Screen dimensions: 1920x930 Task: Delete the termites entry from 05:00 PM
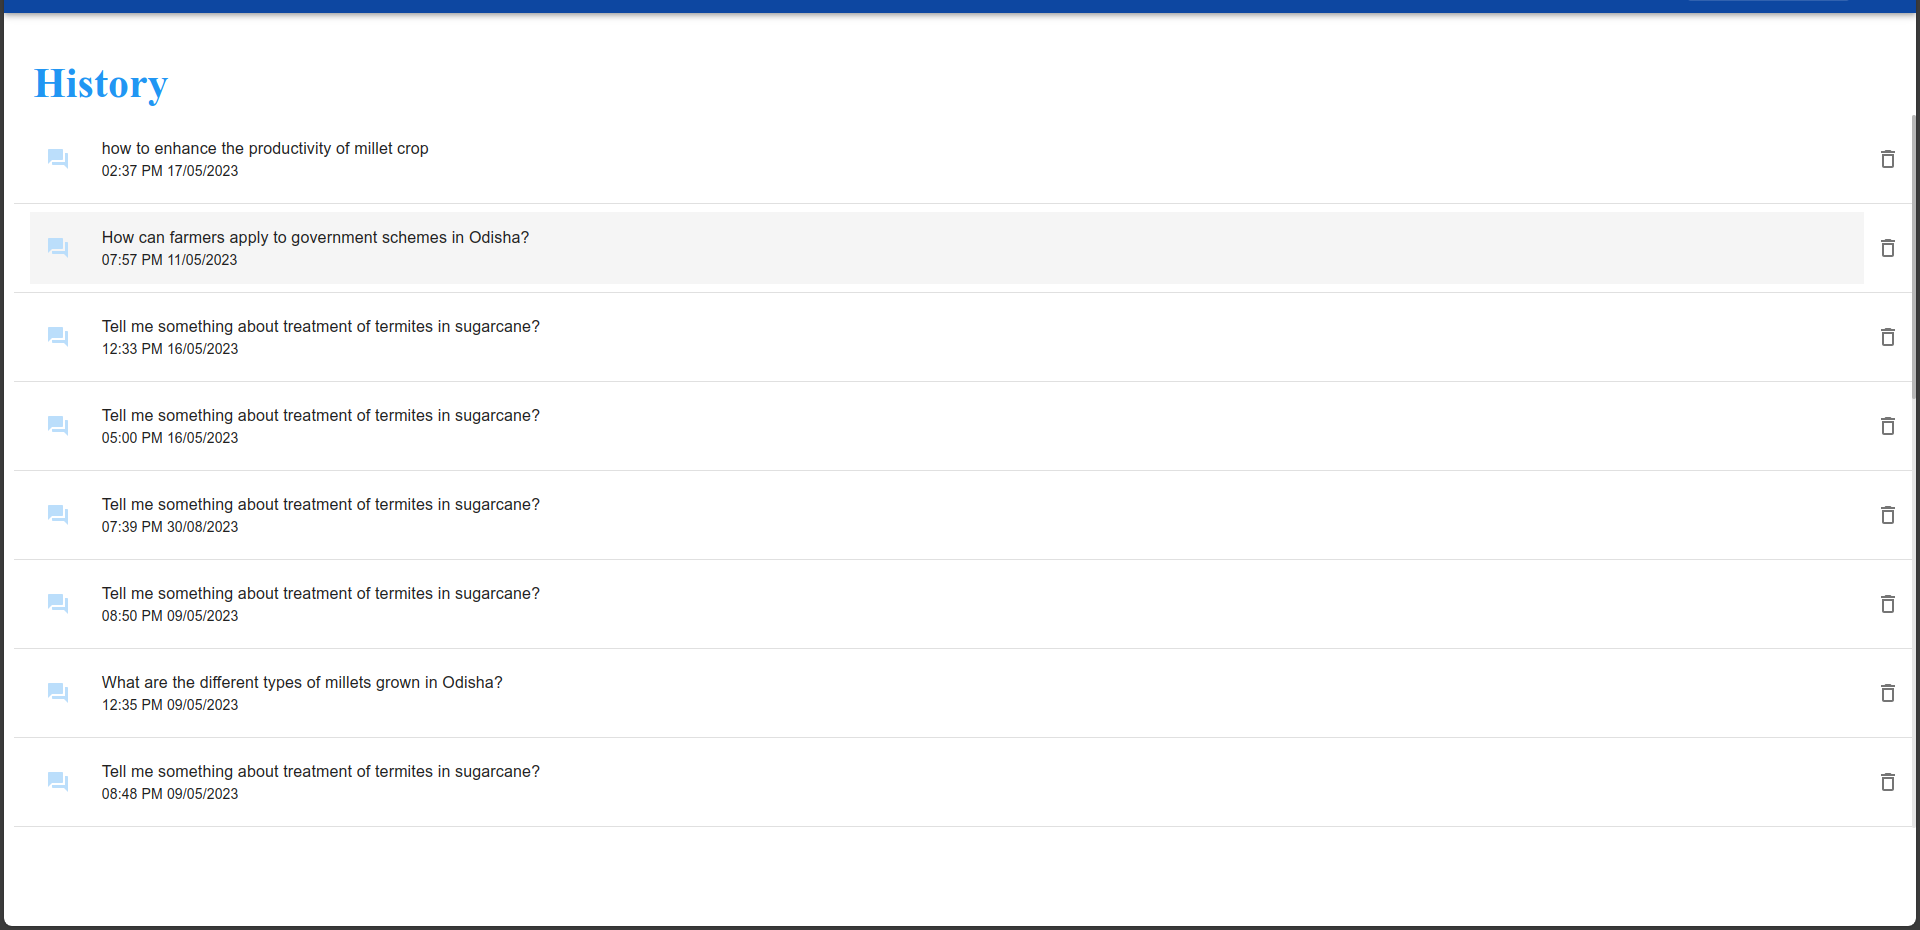1887,426
